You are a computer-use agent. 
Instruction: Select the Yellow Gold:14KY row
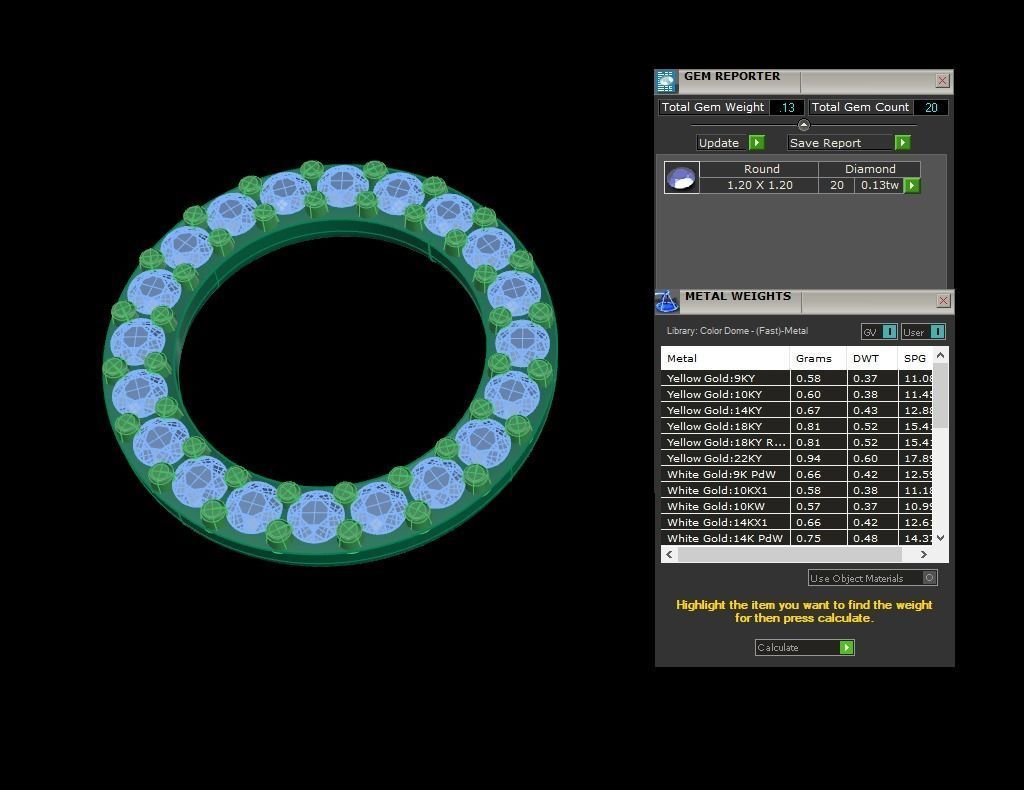pos(797,410)
